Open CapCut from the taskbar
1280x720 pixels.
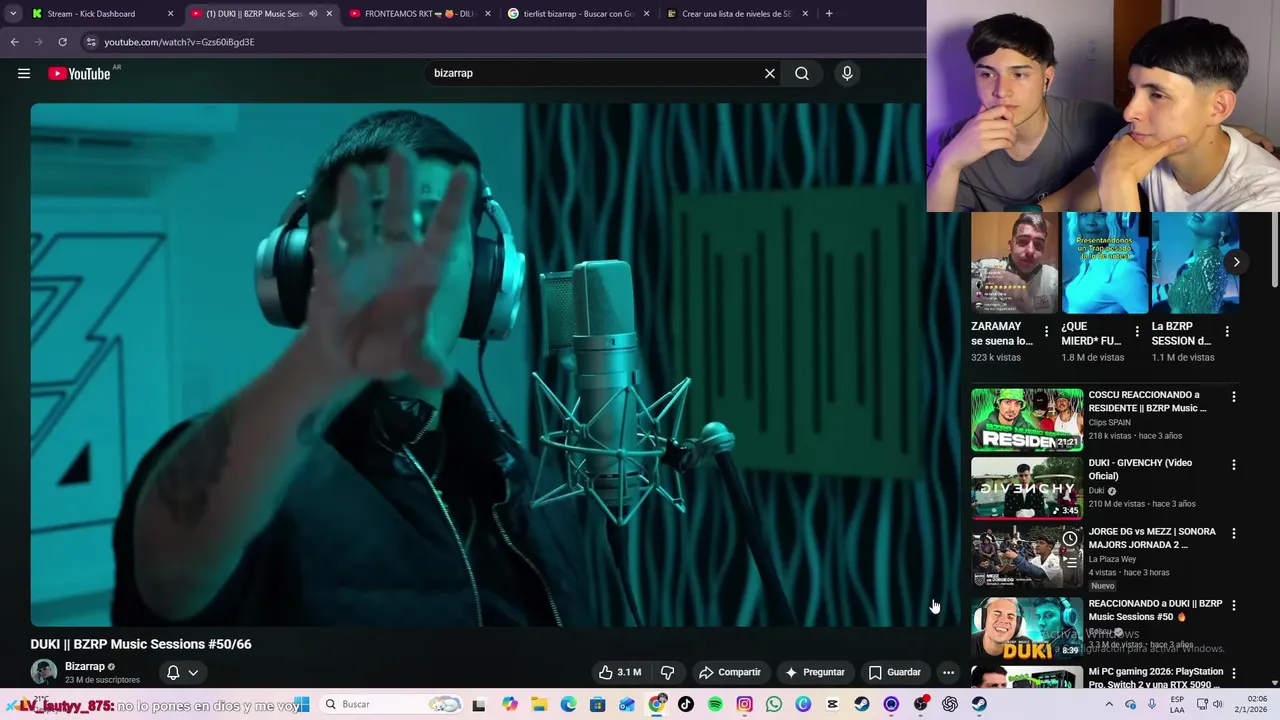(x=832, y=704)
